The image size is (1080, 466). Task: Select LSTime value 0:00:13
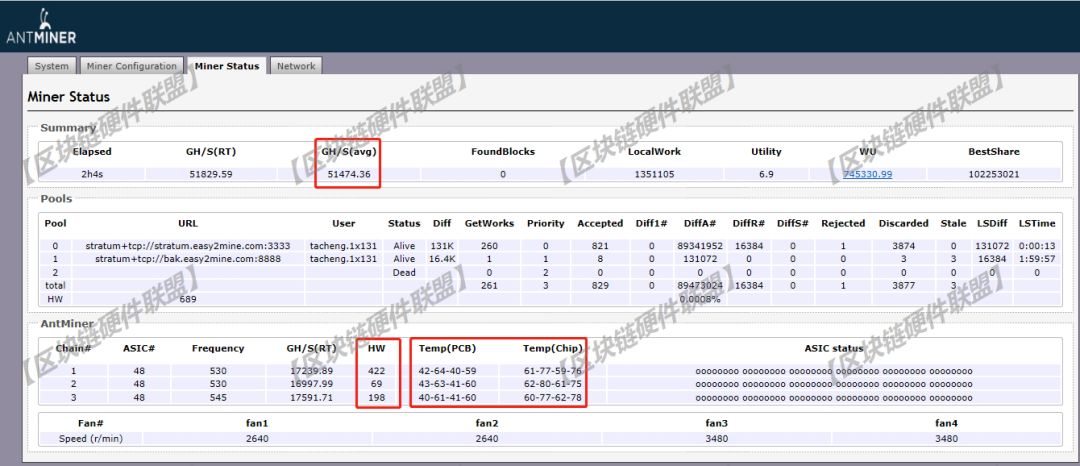point(1037,246)
